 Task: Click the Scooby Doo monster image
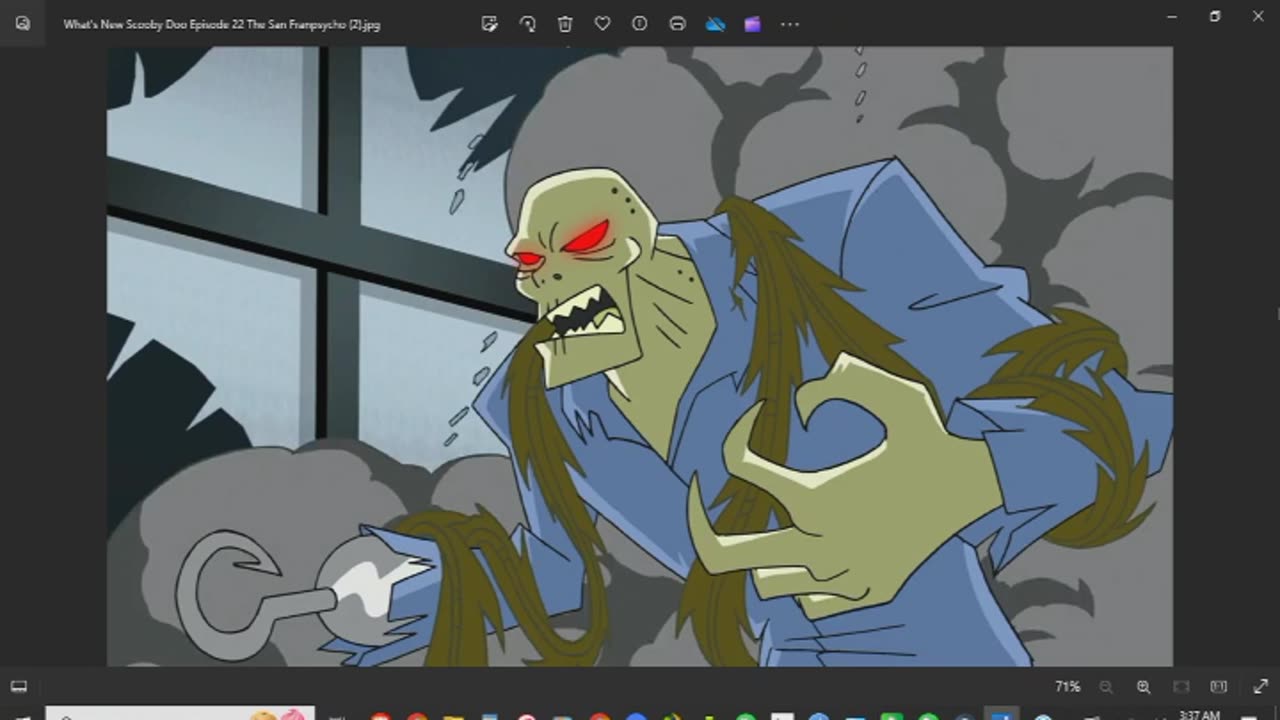point(640,356)
